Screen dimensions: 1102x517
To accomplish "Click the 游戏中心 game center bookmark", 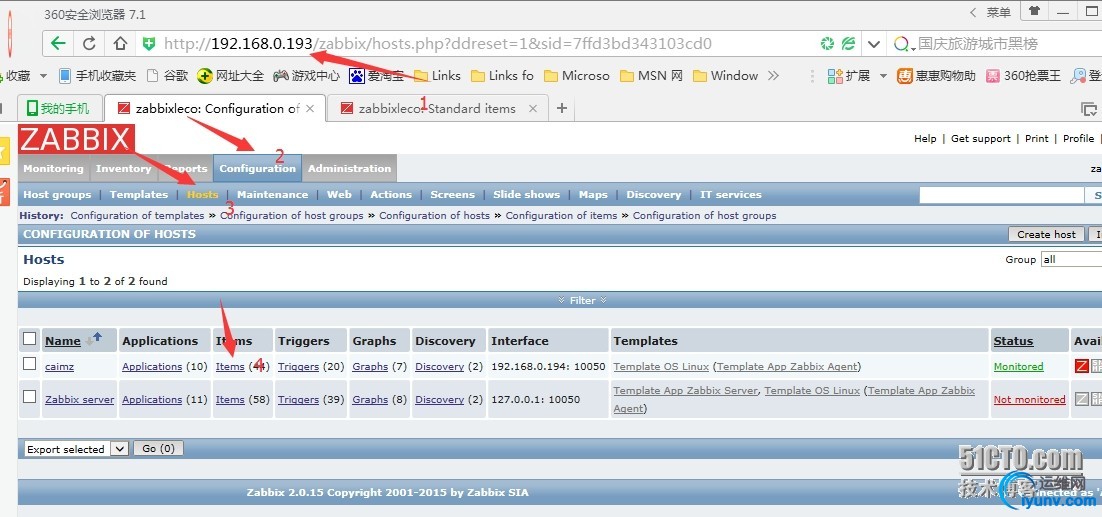I will [x=306, y=76].
